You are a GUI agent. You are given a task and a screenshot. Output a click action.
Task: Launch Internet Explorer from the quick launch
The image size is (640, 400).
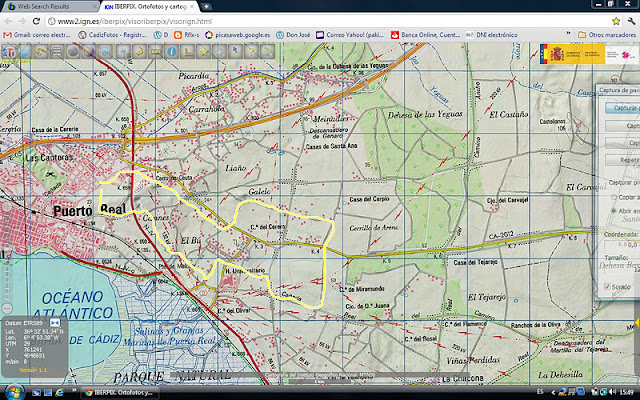click(60, 393)
